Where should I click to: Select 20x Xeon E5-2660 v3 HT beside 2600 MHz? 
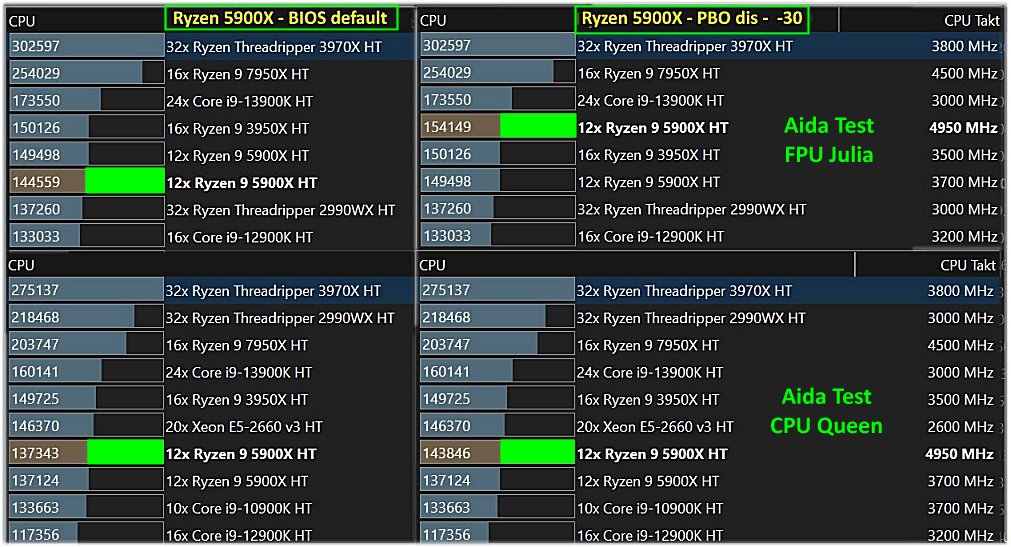pyautogui.click(x=654, y=426)
